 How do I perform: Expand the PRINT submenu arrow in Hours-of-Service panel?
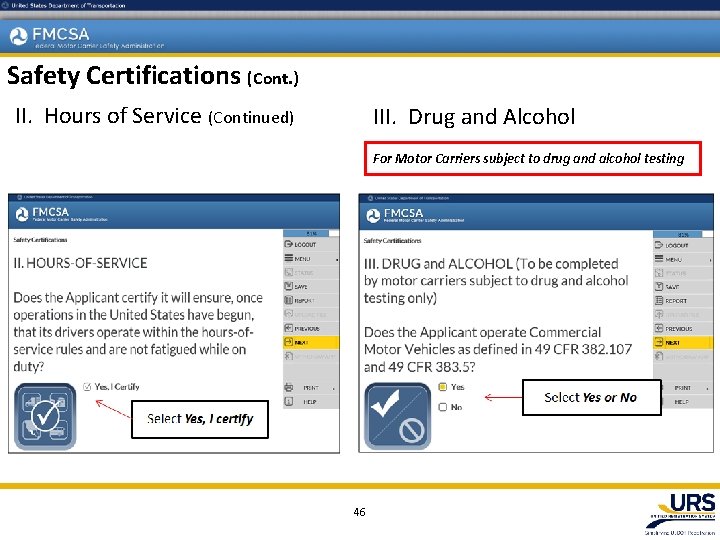[334, 388]
